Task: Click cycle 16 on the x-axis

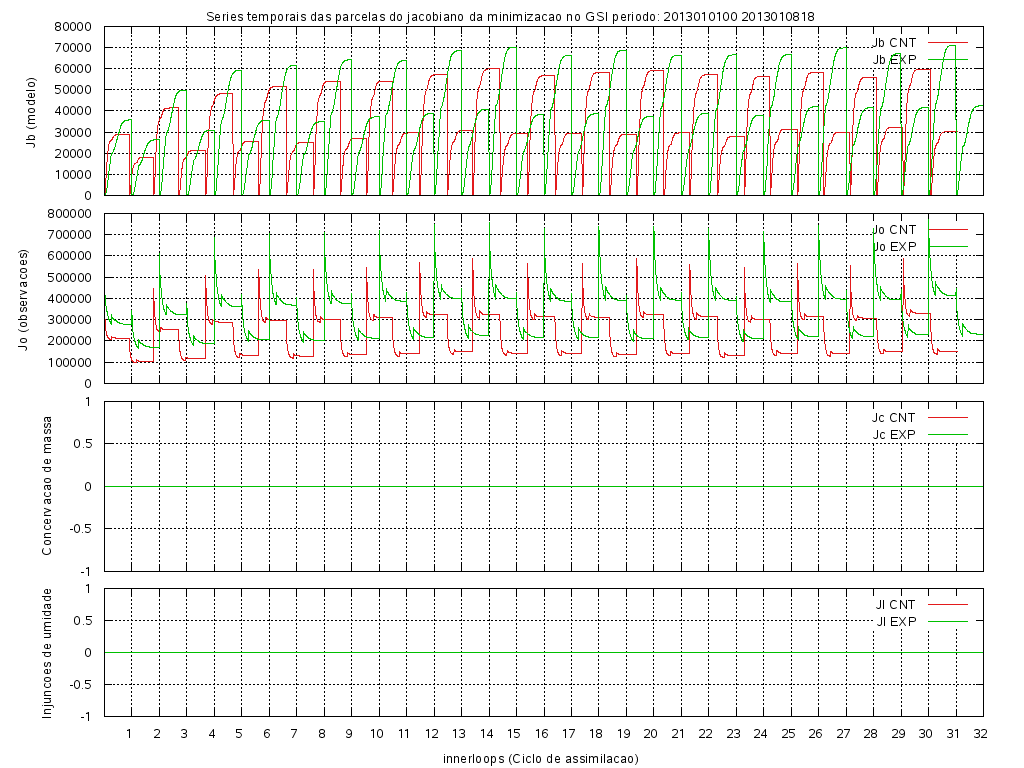Action: click(541, 733)
